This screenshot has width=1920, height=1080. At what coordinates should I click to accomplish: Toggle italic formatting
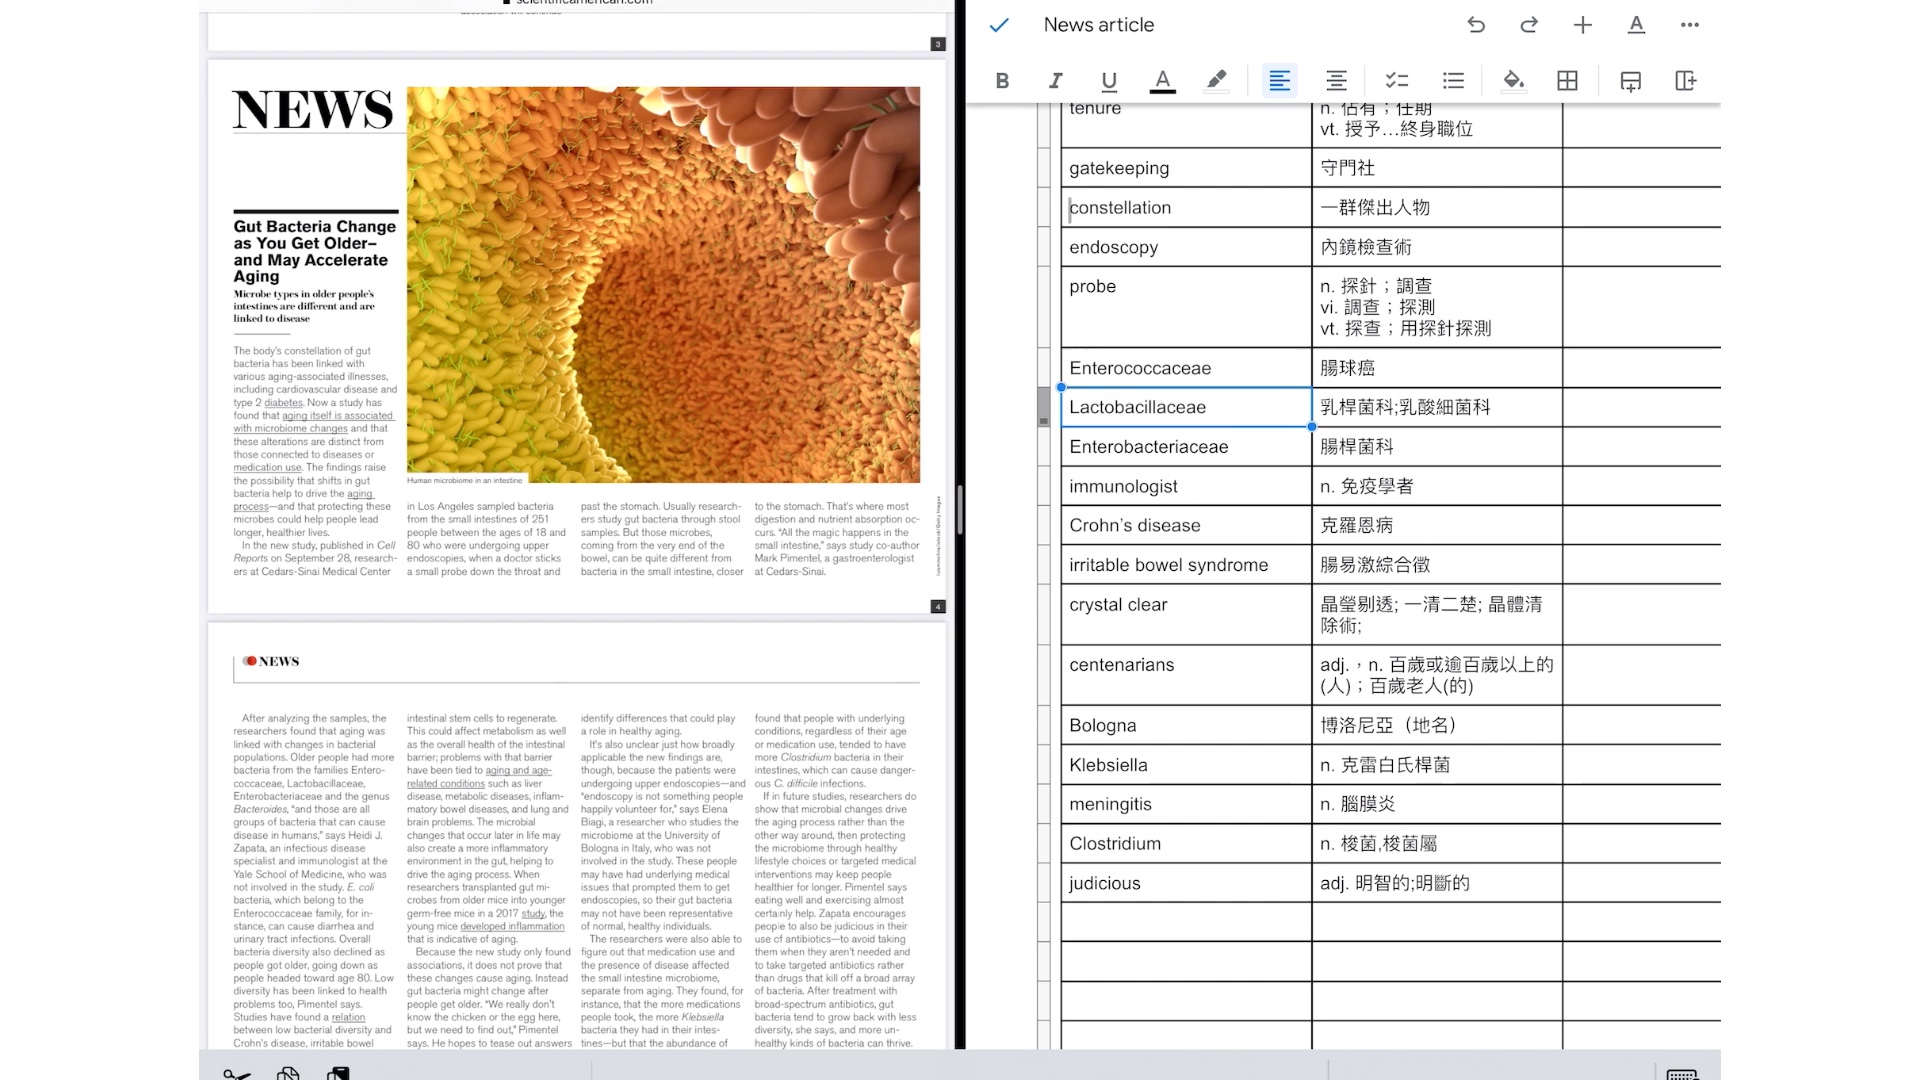pyautogui.click(x=1055, y=81)
